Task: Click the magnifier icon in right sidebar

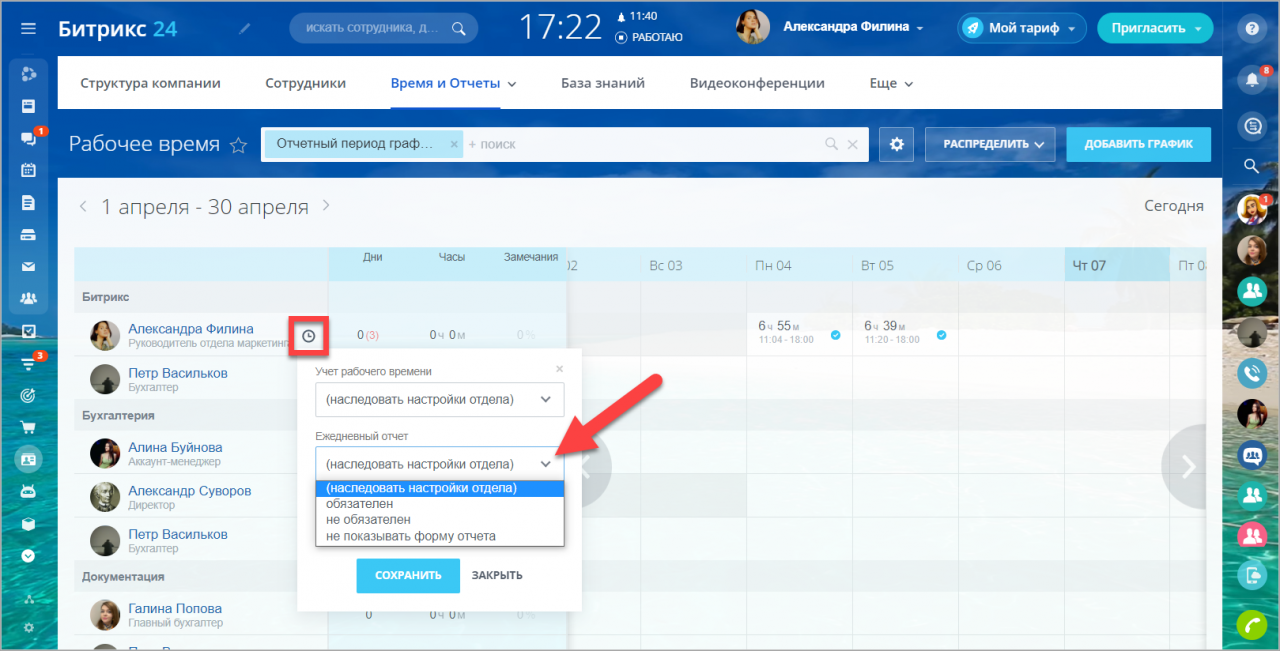Action: tap(1251, 166)
